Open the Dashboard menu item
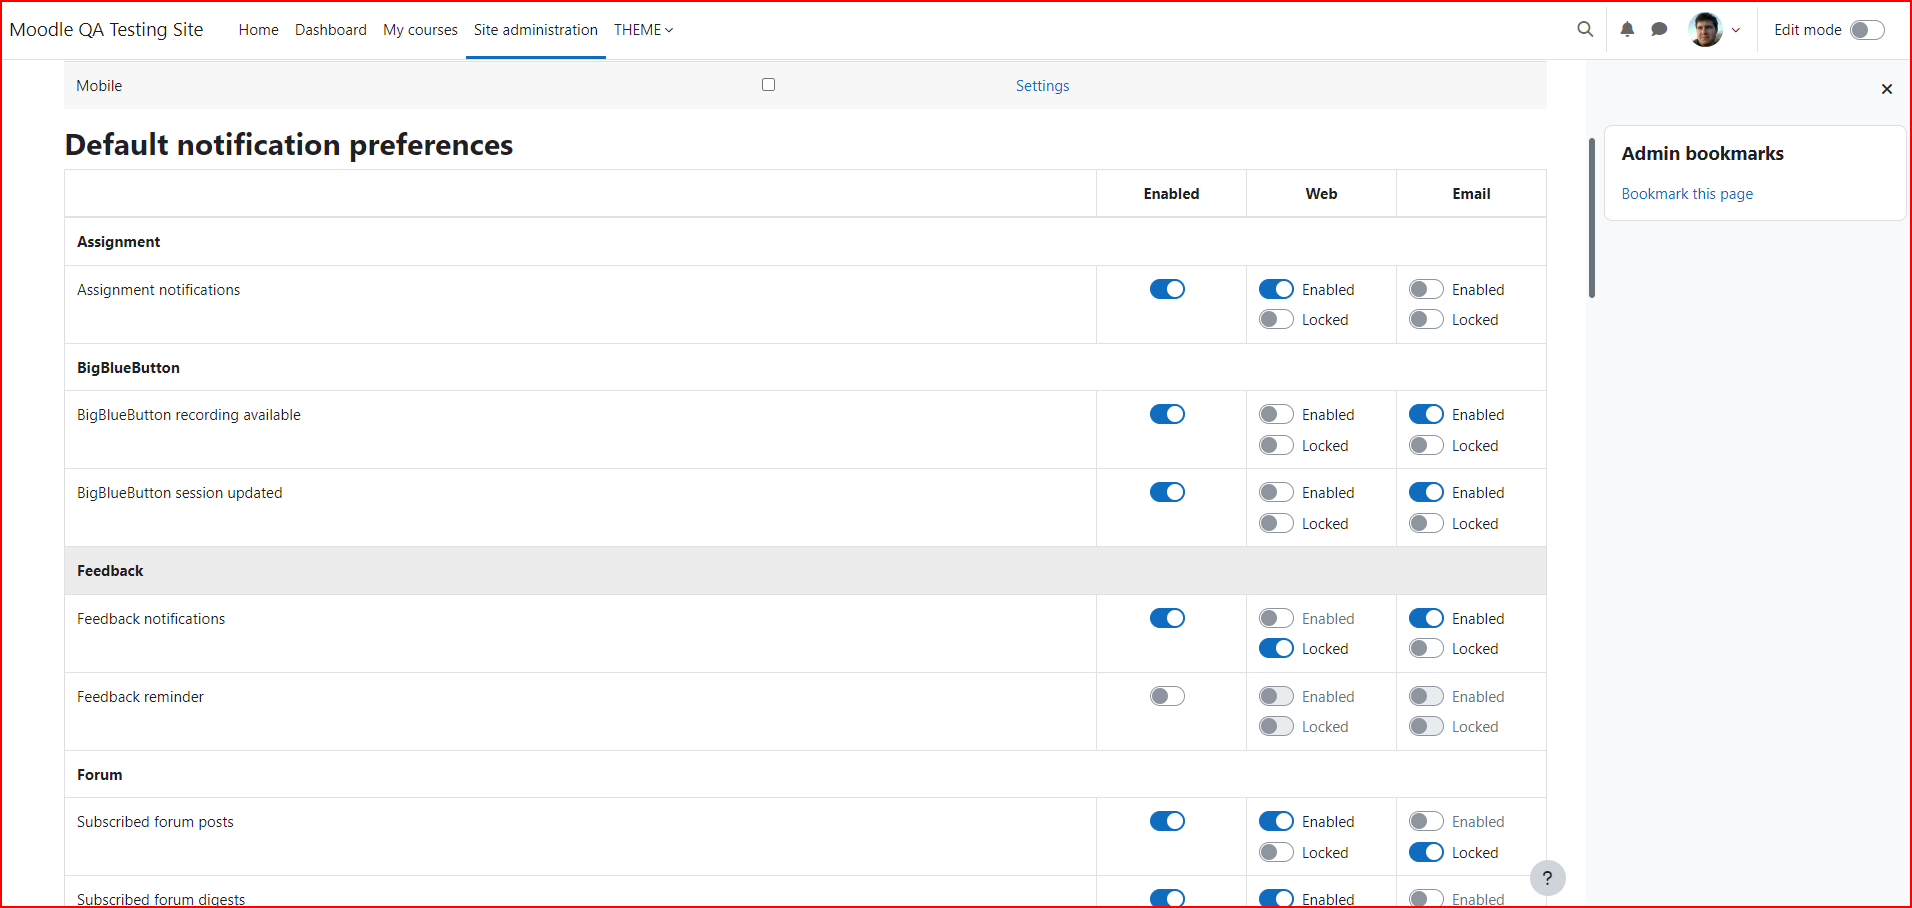 pos(331,30)
